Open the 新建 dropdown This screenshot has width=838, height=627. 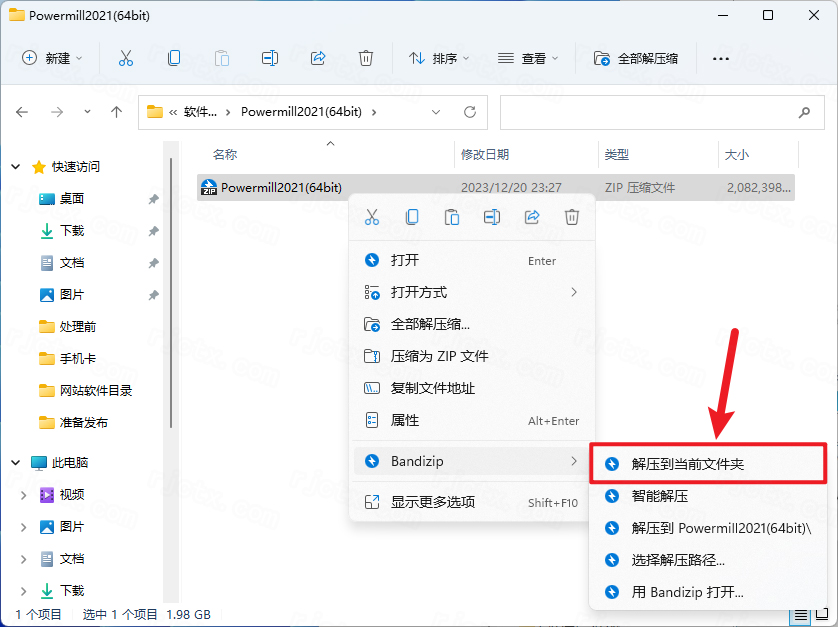(x=52, y=58)
